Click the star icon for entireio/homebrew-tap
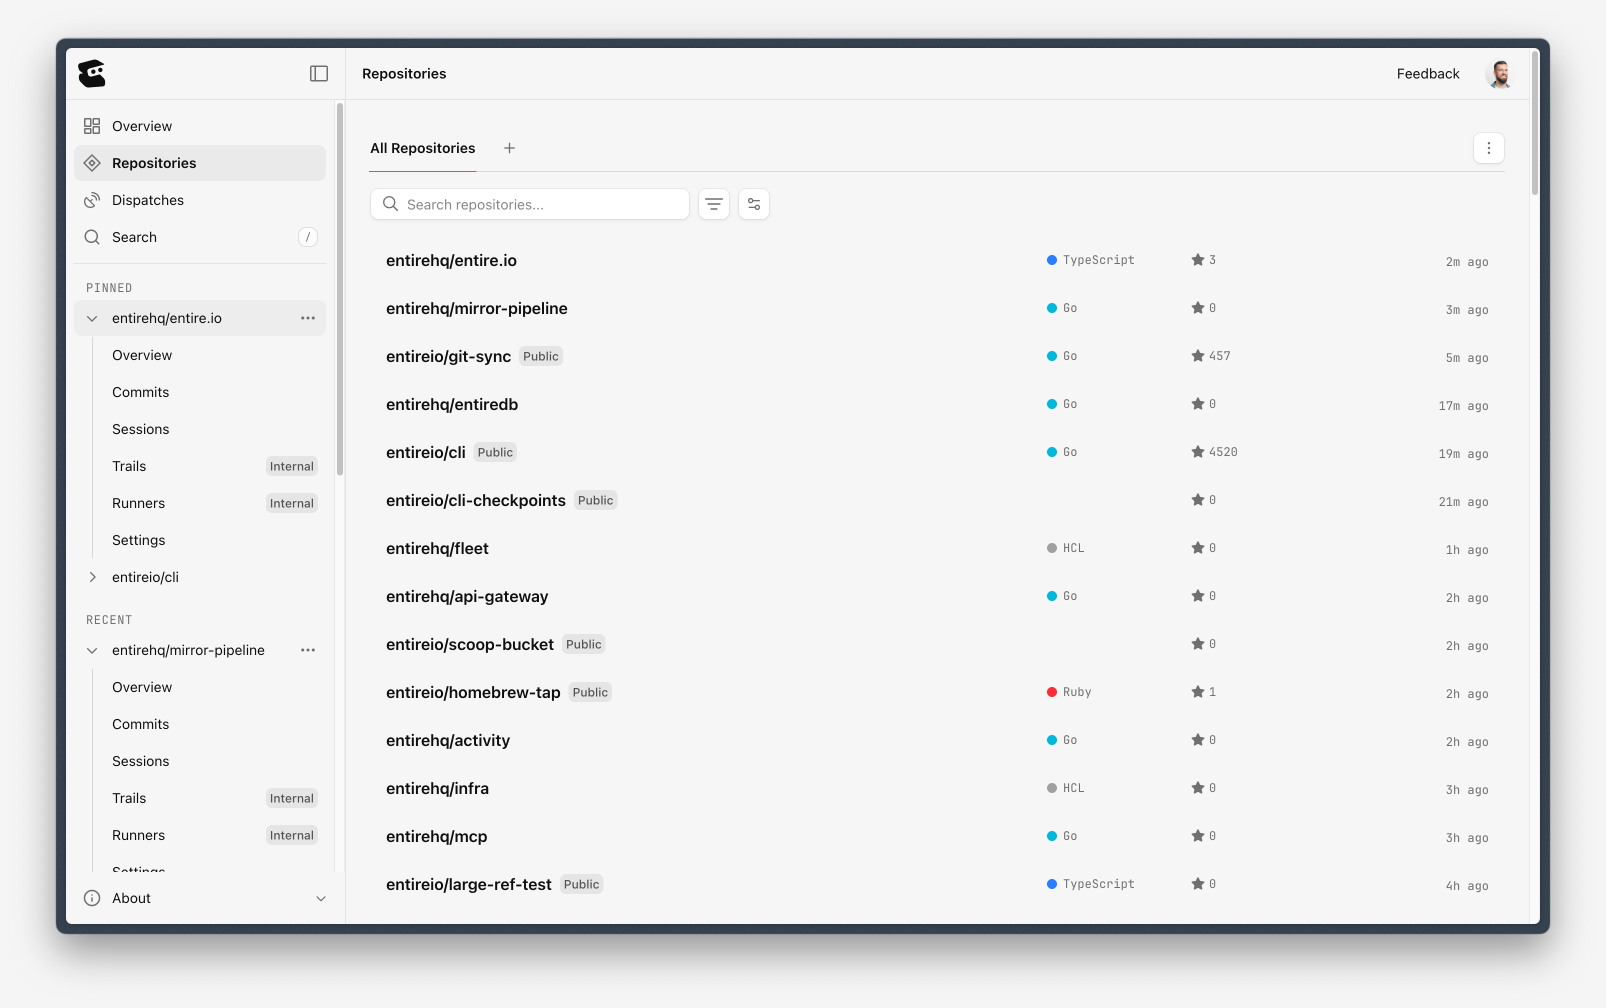1606x1008 pixels. tap(1198, 692)
